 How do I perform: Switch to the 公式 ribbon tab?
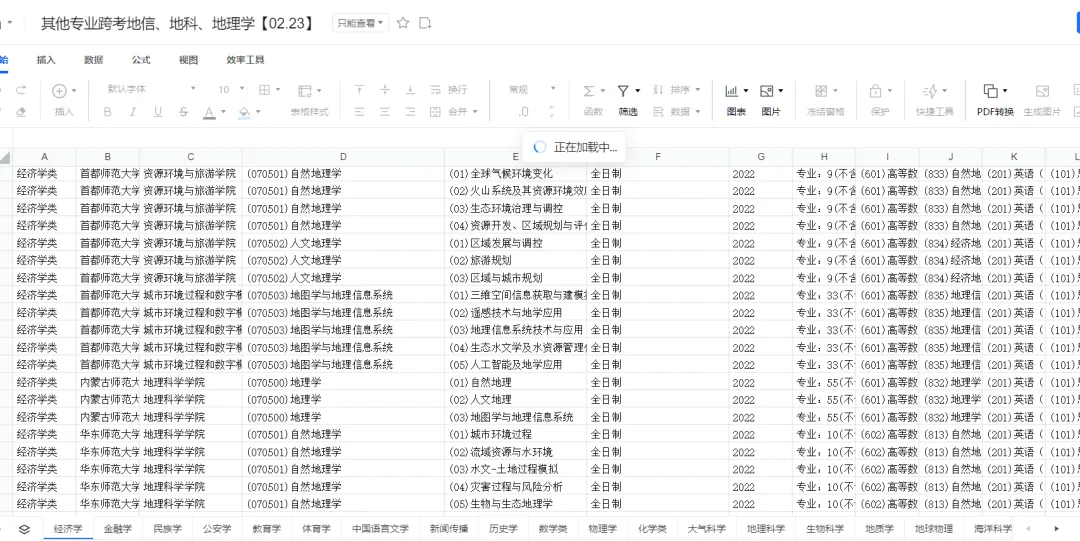click(x=141, y=60)
